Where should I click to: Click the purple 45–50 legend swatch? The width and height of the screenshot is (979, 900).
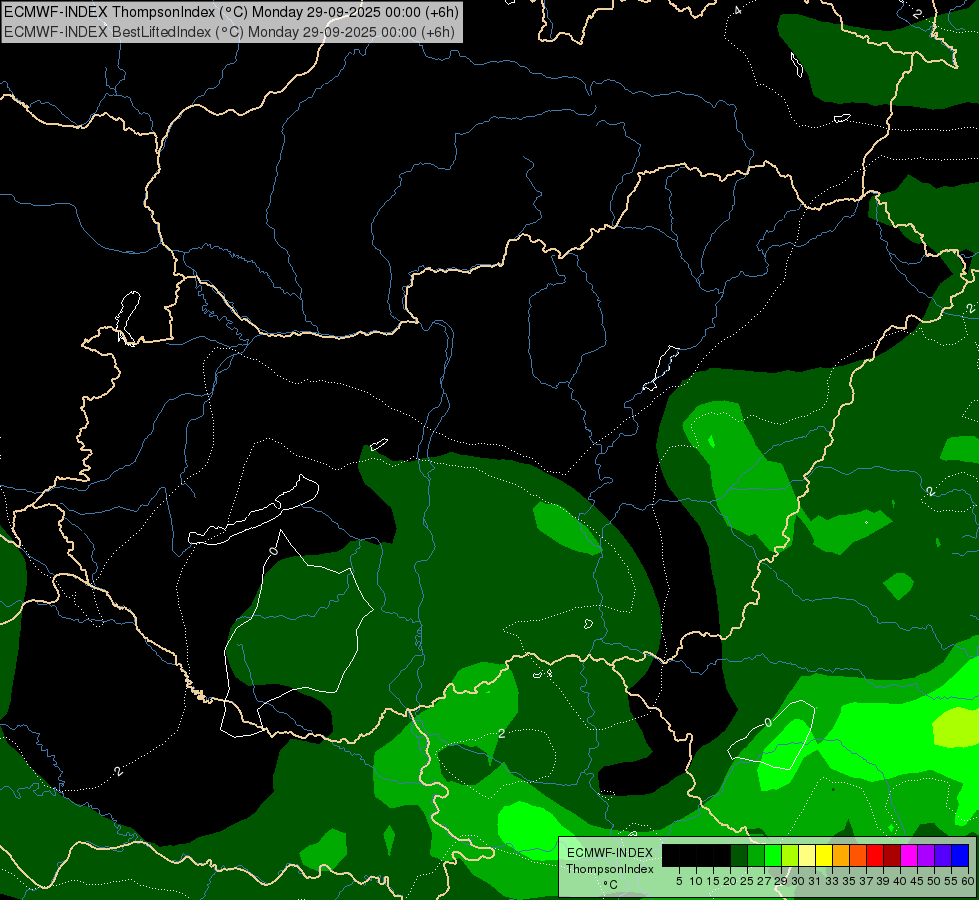pyautogui.click(x=926, y=855)
